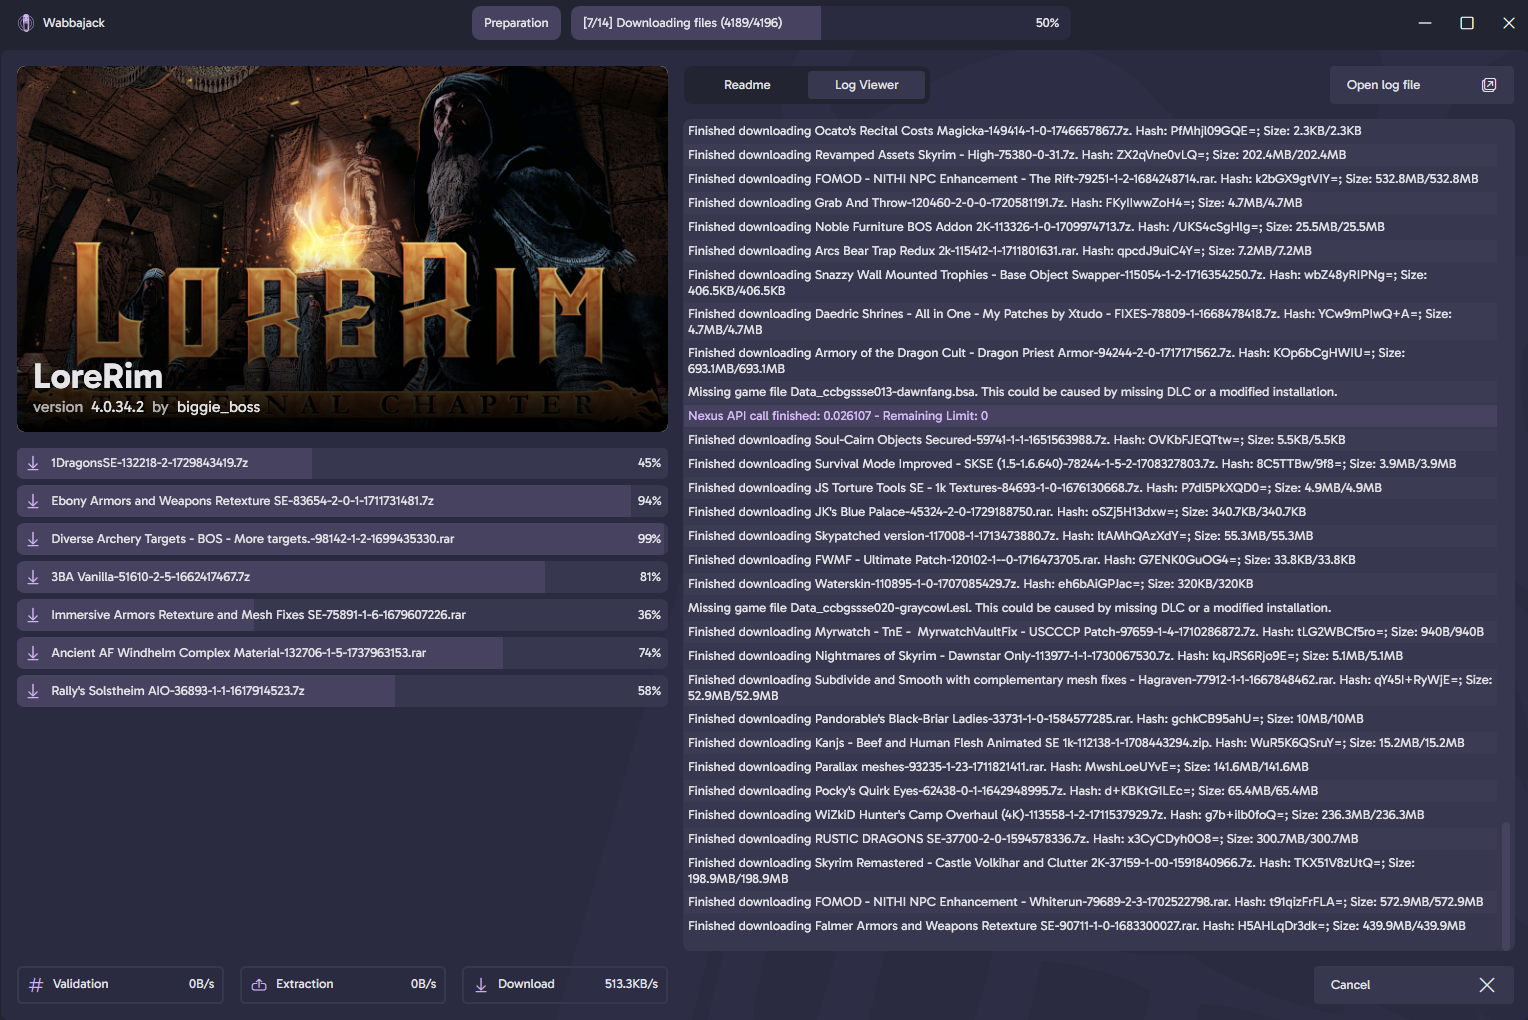Click the Open log file external-link icon
Screen dimensions: 1528x1020
click(x=1488, y=85)
